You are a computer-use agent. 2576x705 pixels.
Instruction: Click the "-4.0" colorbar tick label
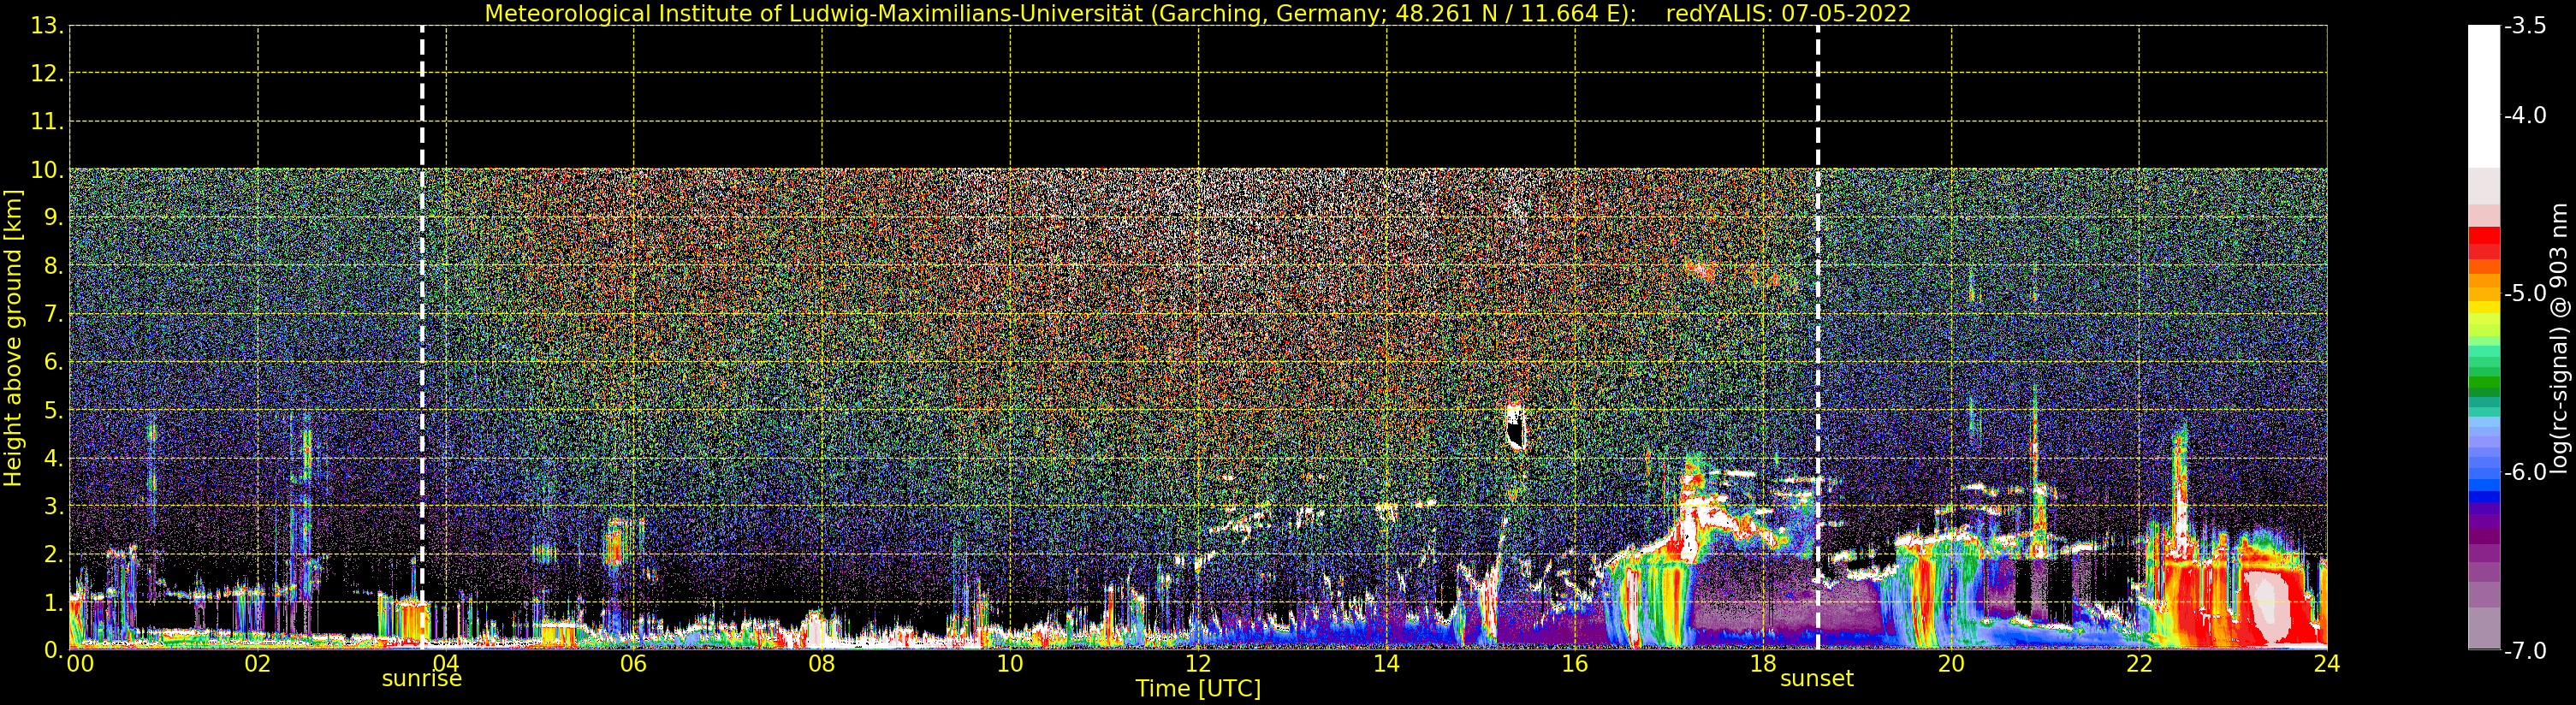point(2525,115)
